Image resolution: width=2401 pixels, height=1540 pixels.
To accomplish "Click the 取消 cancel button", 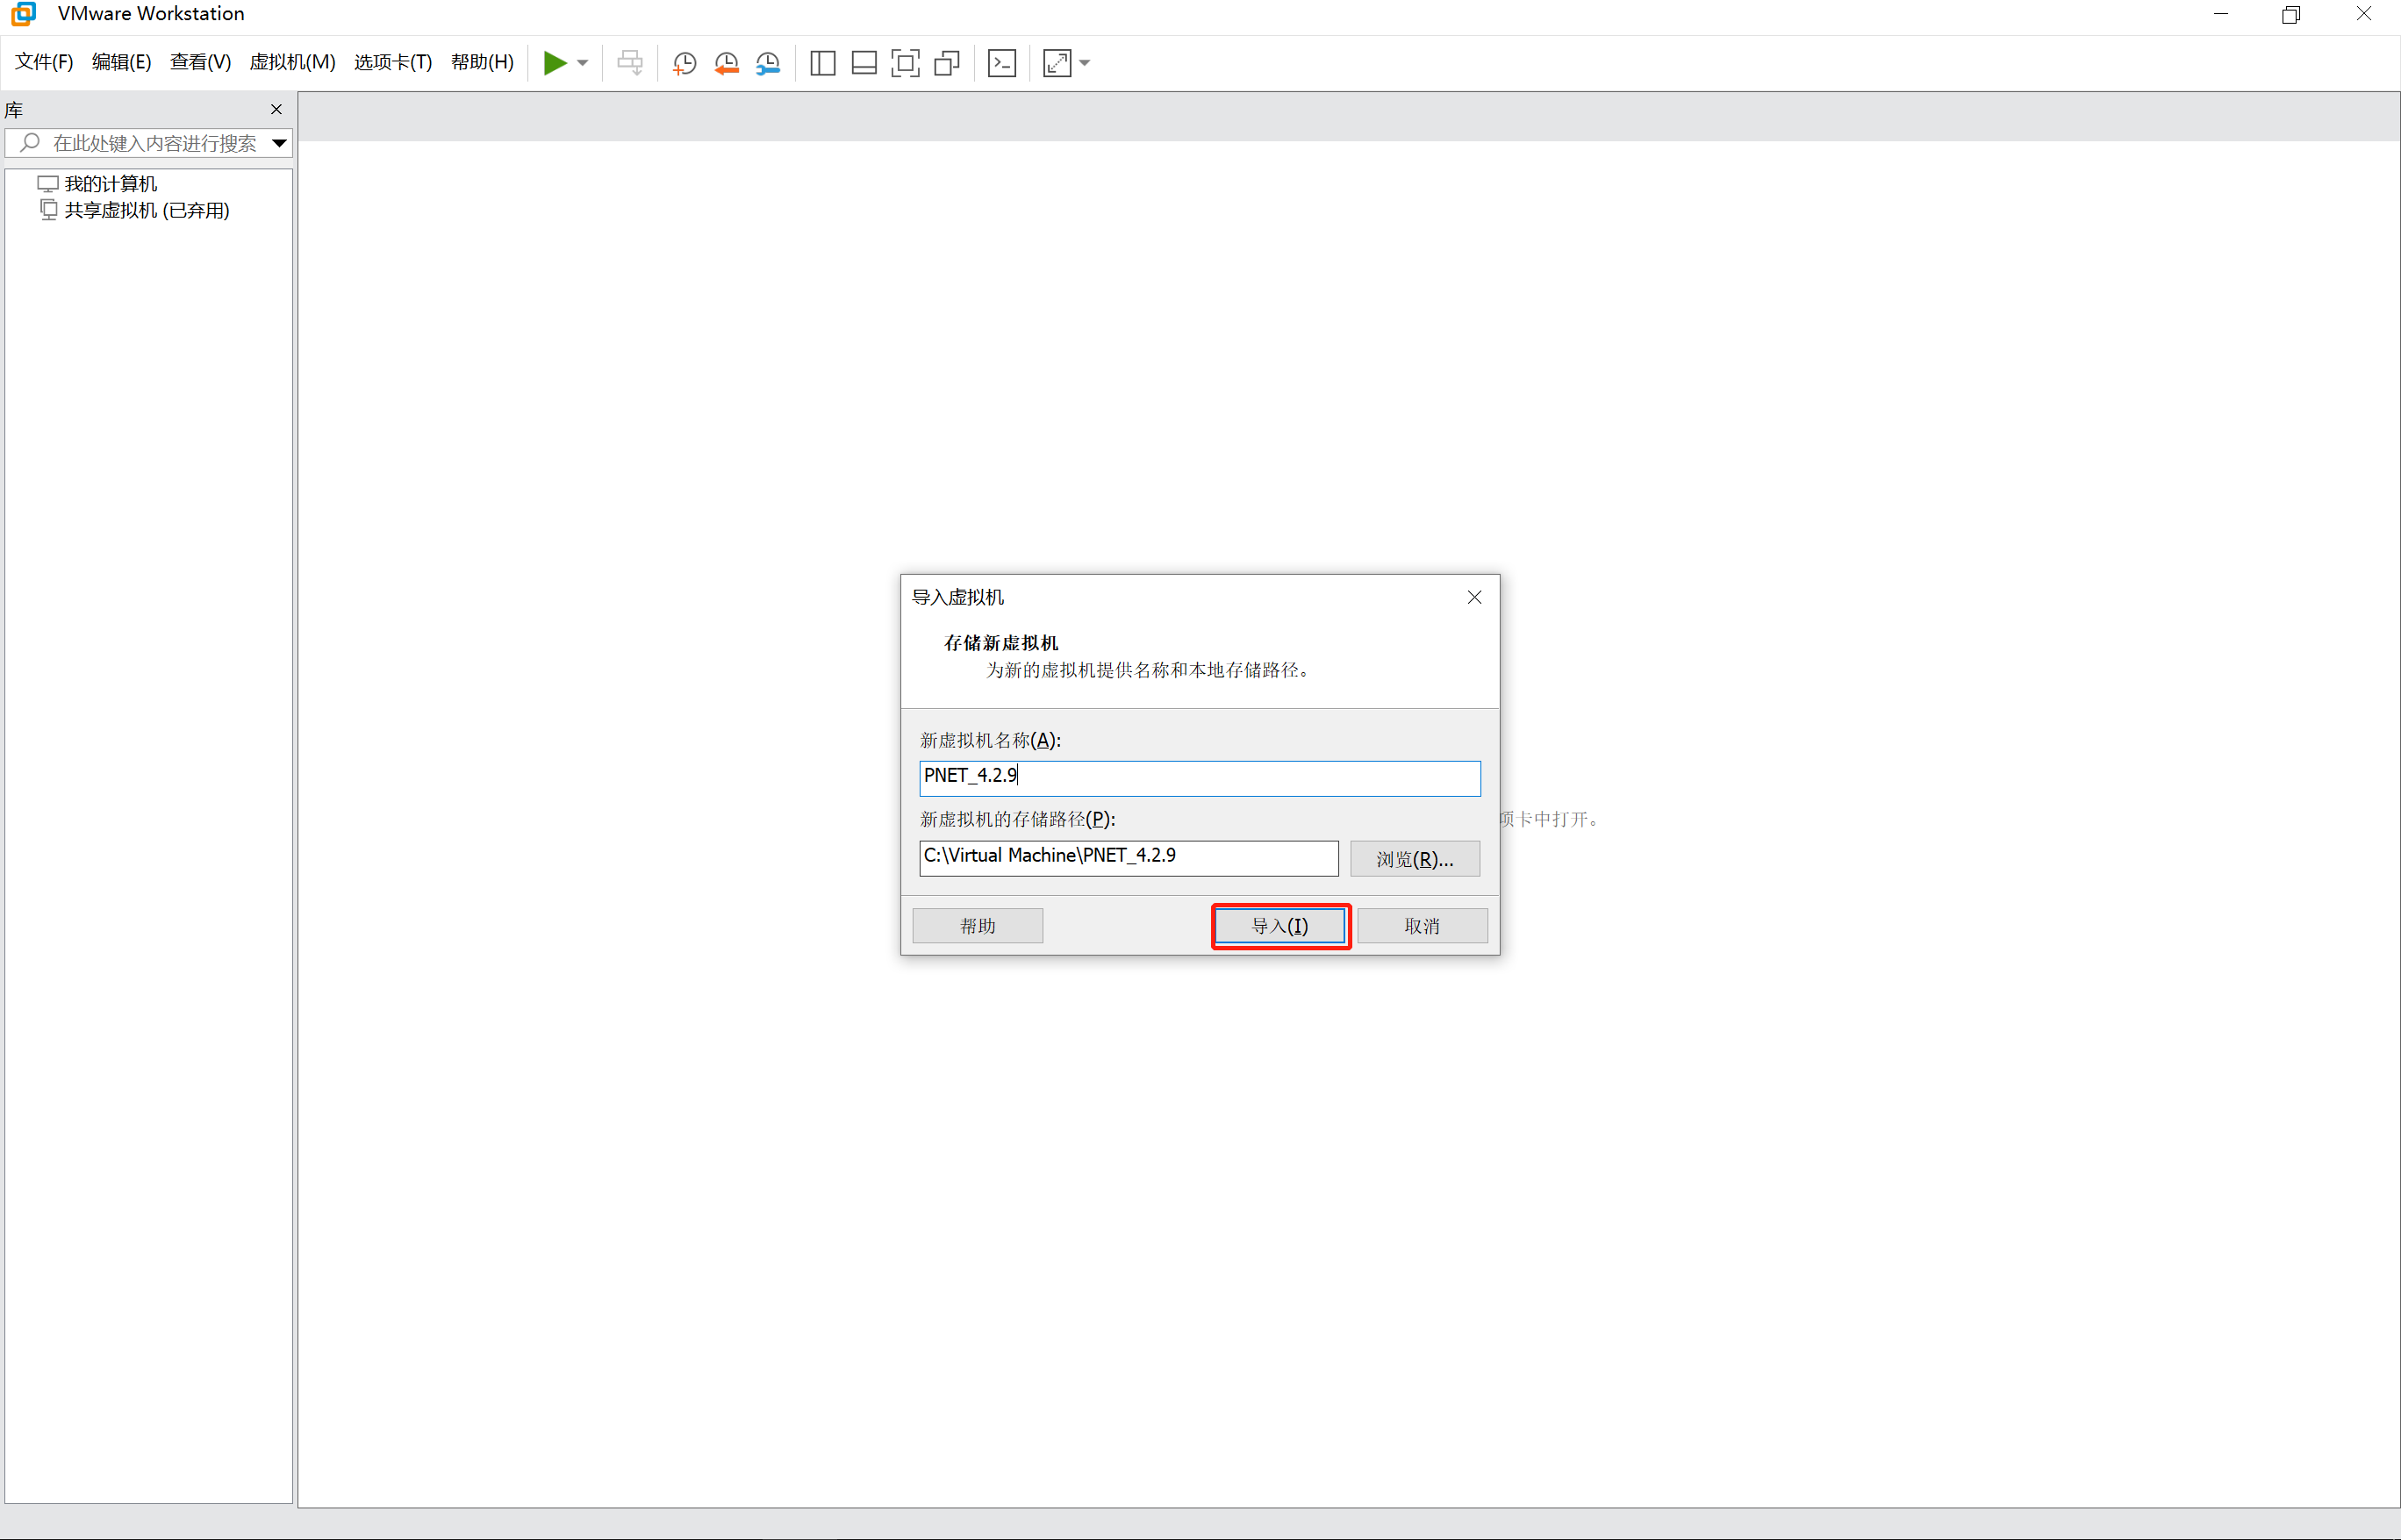I will tap(1422, 926).
